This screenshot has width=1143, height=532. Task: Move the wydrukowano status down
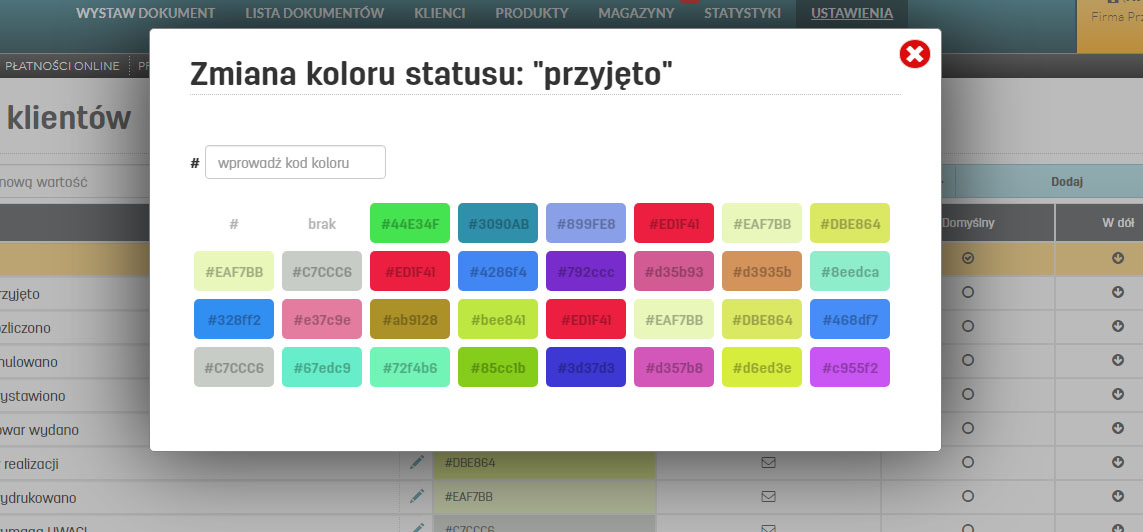point(1117,496)
